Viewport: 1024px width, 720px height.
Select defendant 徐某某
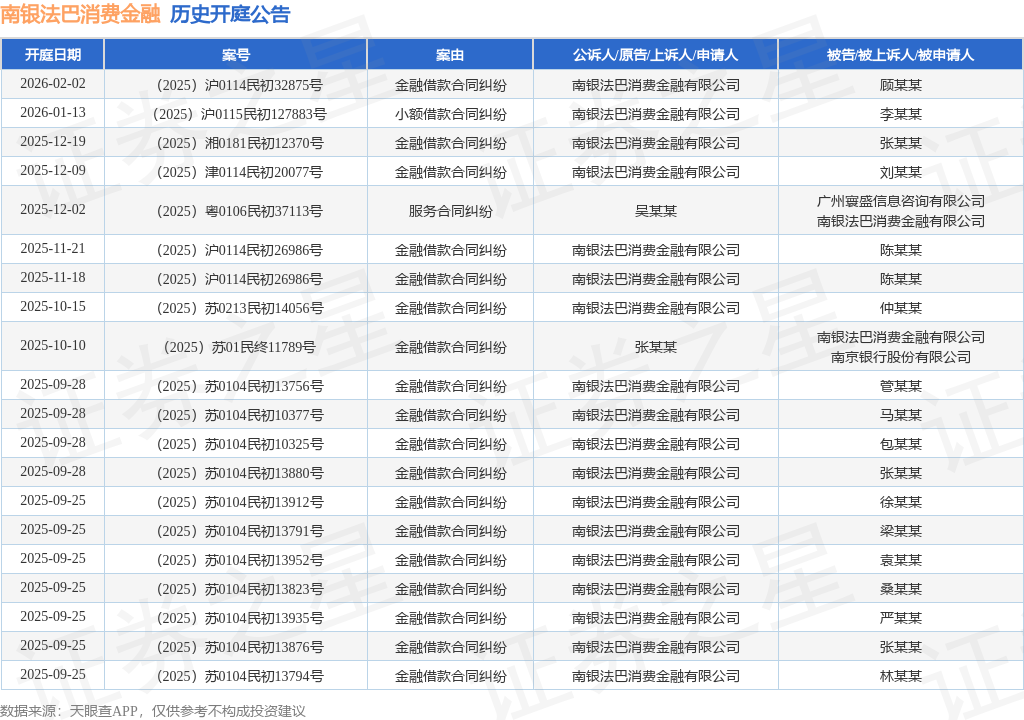pos(901,502)
